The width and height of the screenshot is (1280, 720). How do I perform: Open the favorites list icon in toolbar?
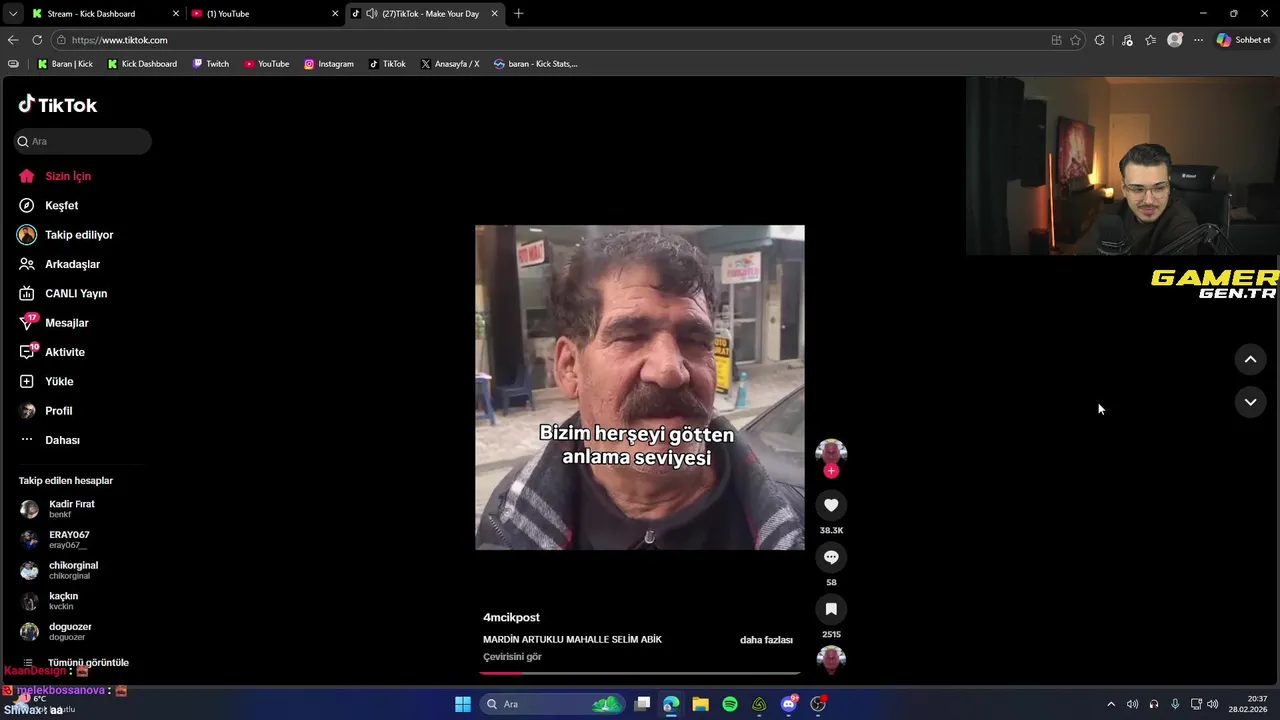pyautogui.click(x=1151, y=40)
